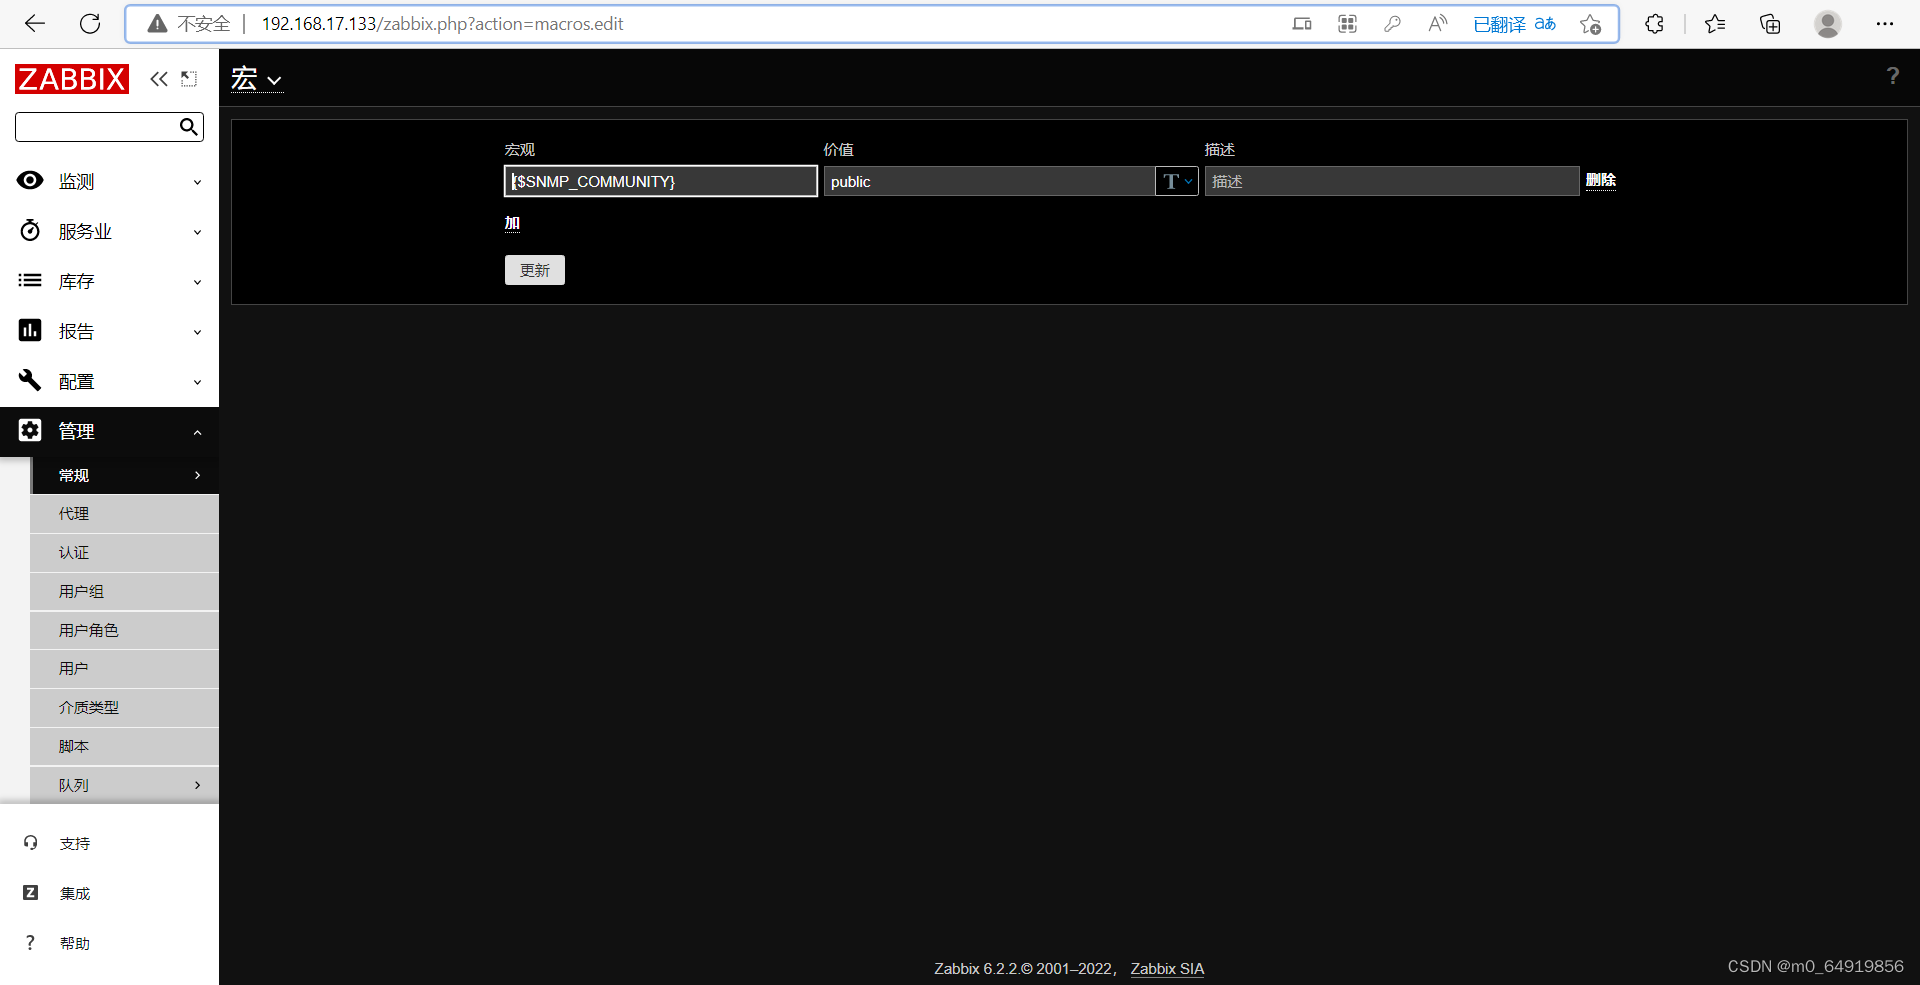
Task: Click the browser profile avatar
Action: [1828, 24]
